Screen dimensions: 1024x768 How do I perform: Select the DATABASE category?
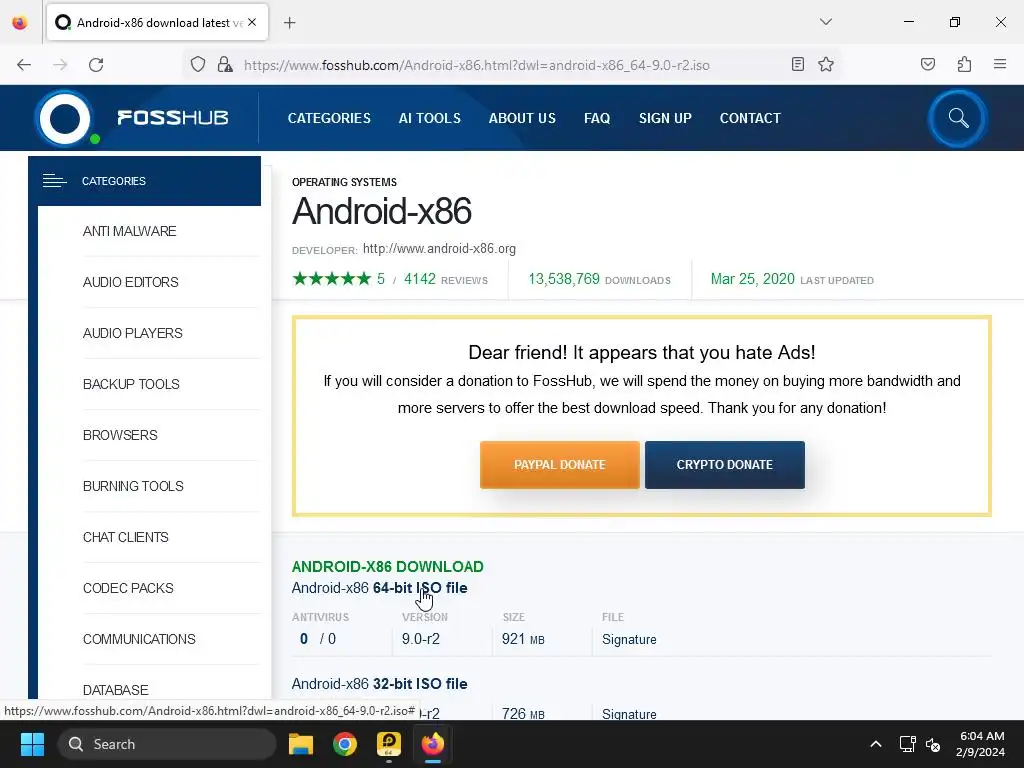[116, 690]
